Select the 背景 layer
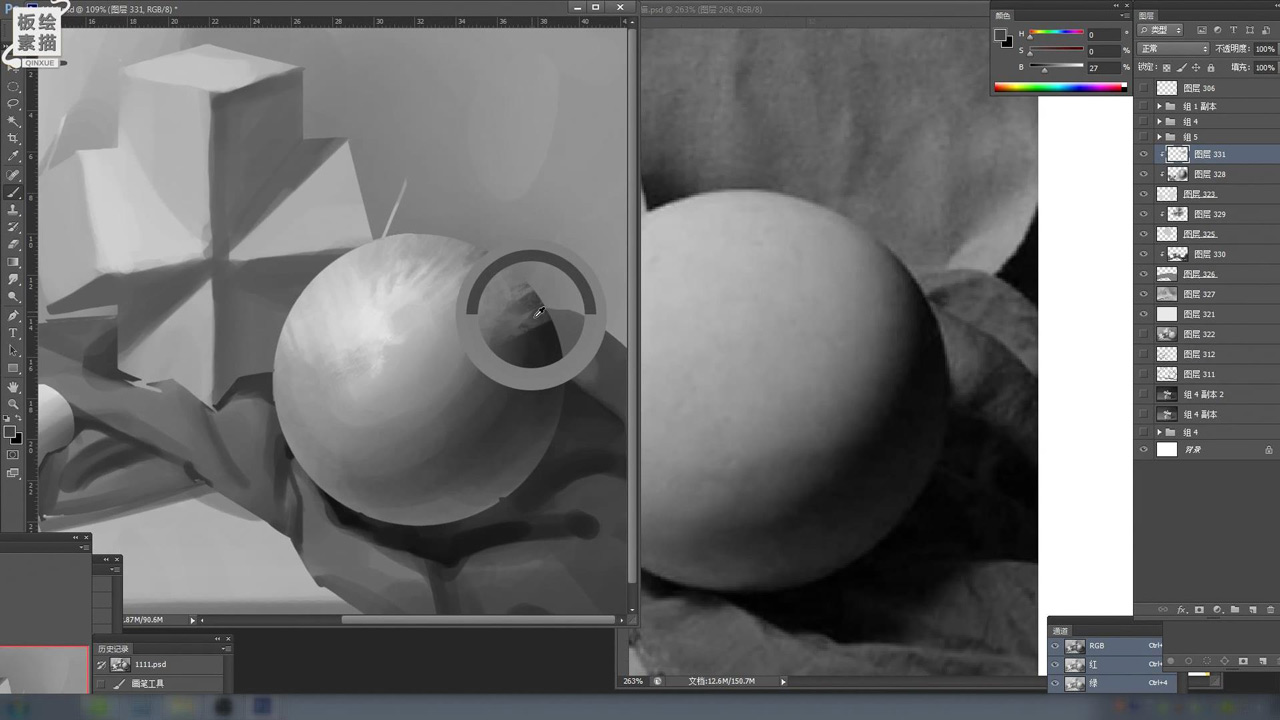The height and width of the screenshot is (720, 1280). point(1193,450)
